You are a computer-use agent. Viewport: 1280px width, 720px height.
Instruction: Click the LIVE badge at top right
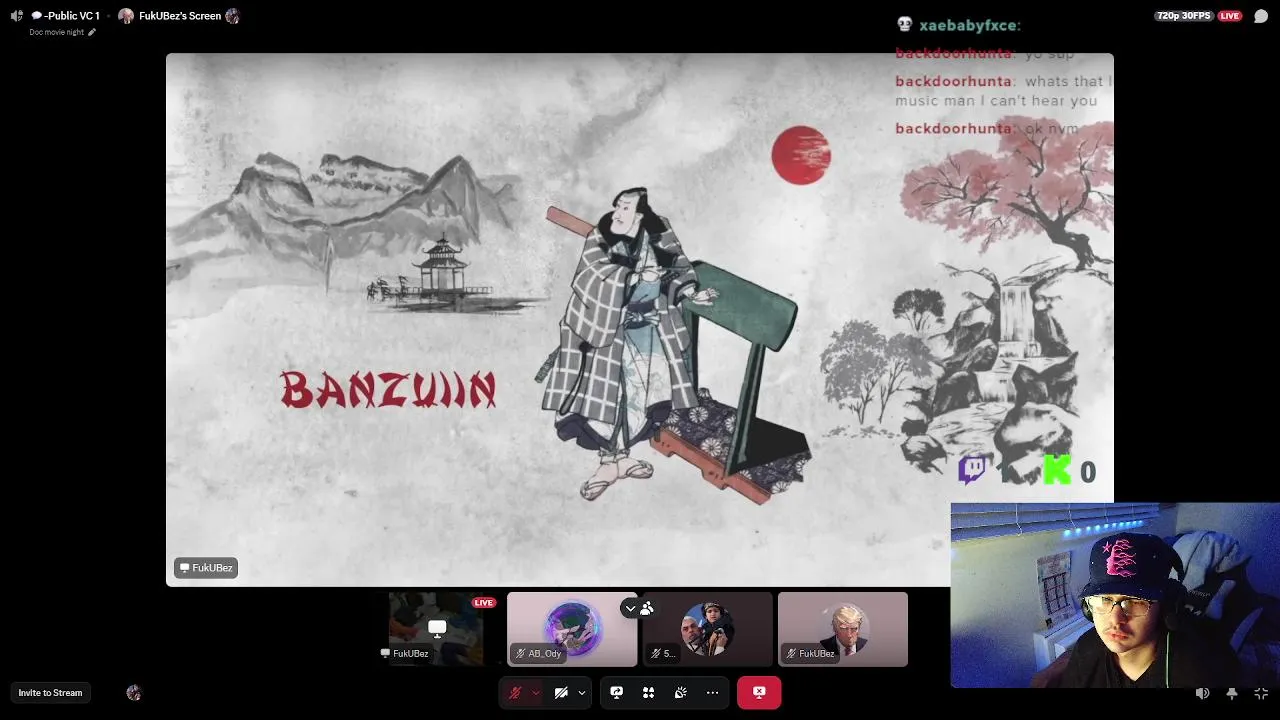pyautogui.click(x=1230, y=16)
